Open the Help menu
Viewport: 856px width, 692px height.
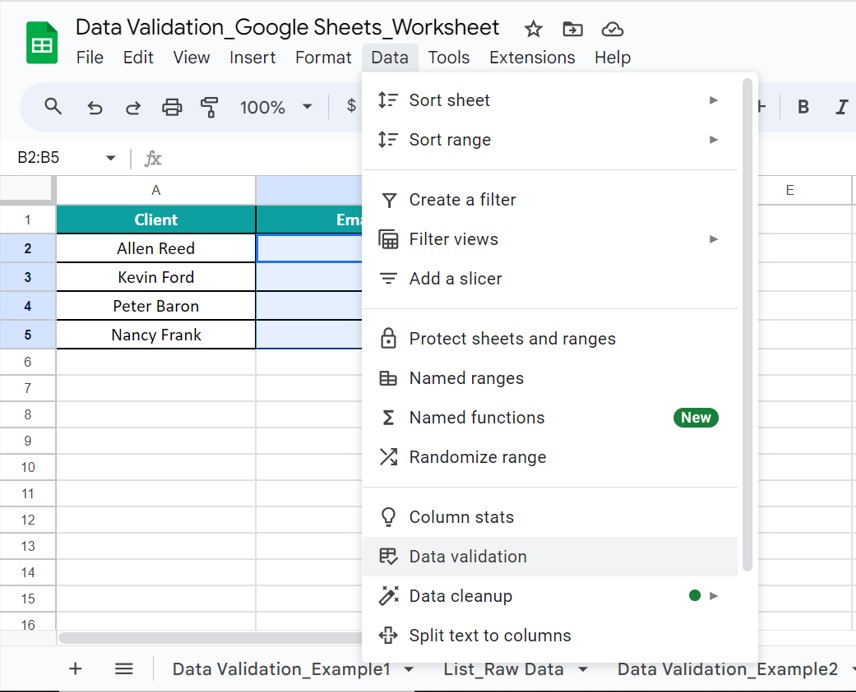tap(613, 57)
